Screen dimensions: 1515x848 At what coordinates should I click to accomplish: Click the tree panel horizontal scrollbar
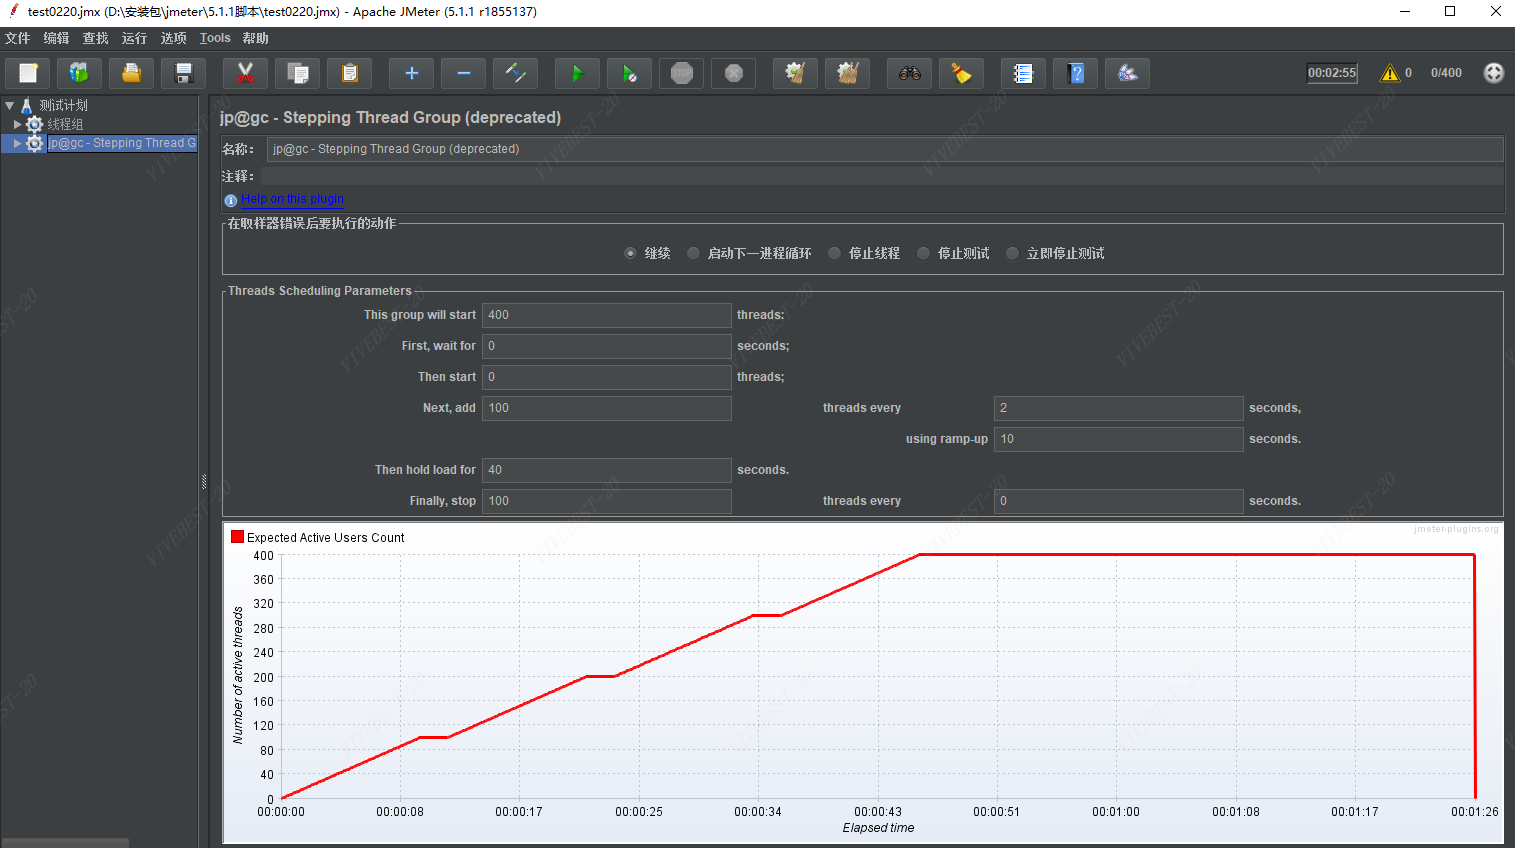click(65, 843)
